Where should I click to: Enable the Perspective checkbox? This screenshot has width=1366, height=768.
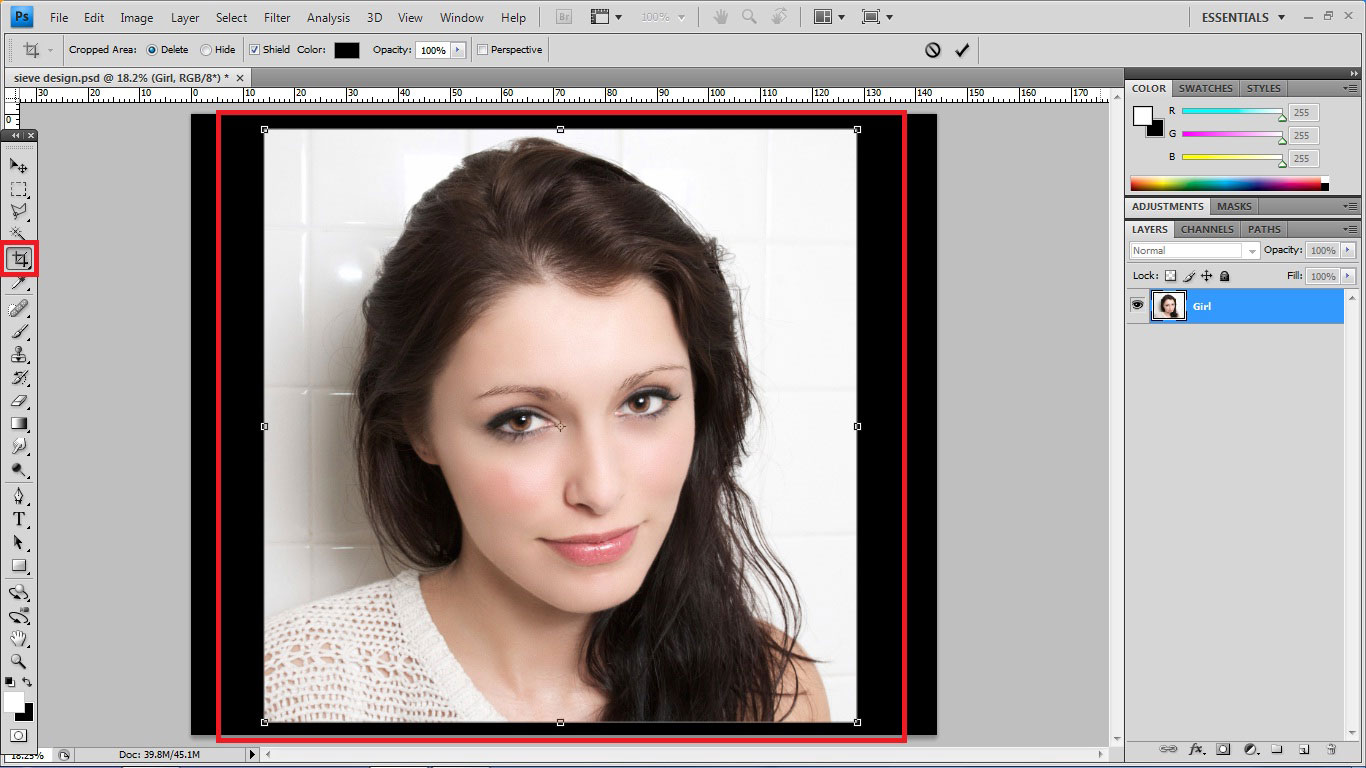tap(484, 50)
